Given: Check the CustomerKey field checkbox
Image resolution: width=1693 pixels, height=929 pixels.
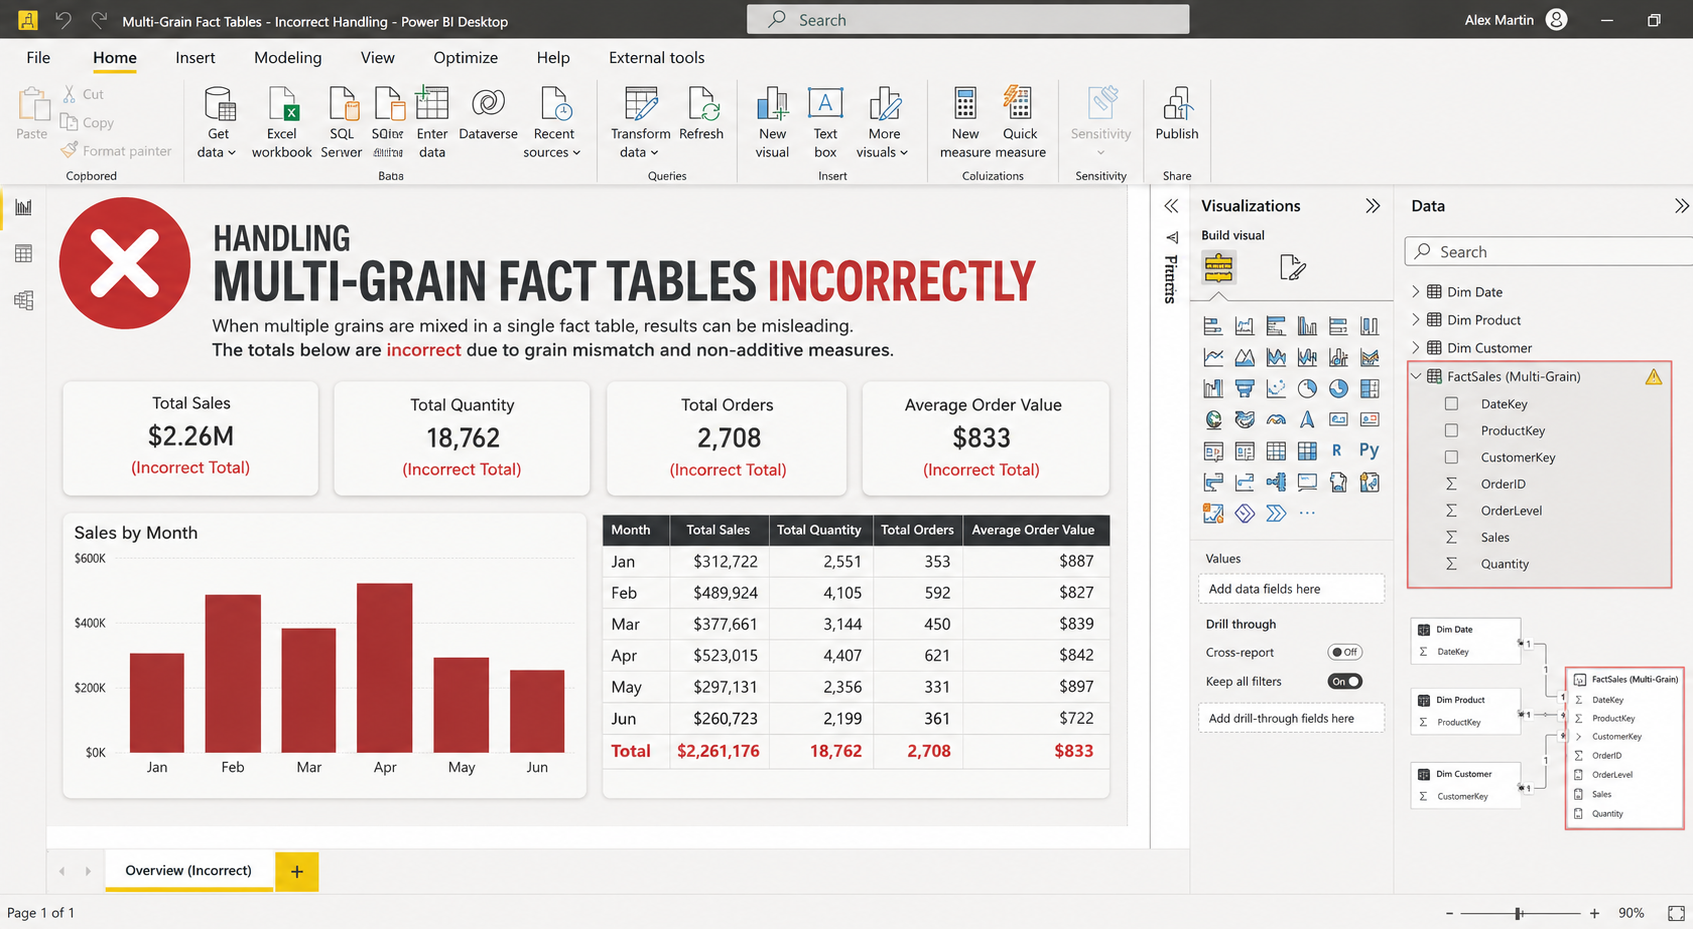Looking at the screenshot, I should click(x=1451, y=457).
